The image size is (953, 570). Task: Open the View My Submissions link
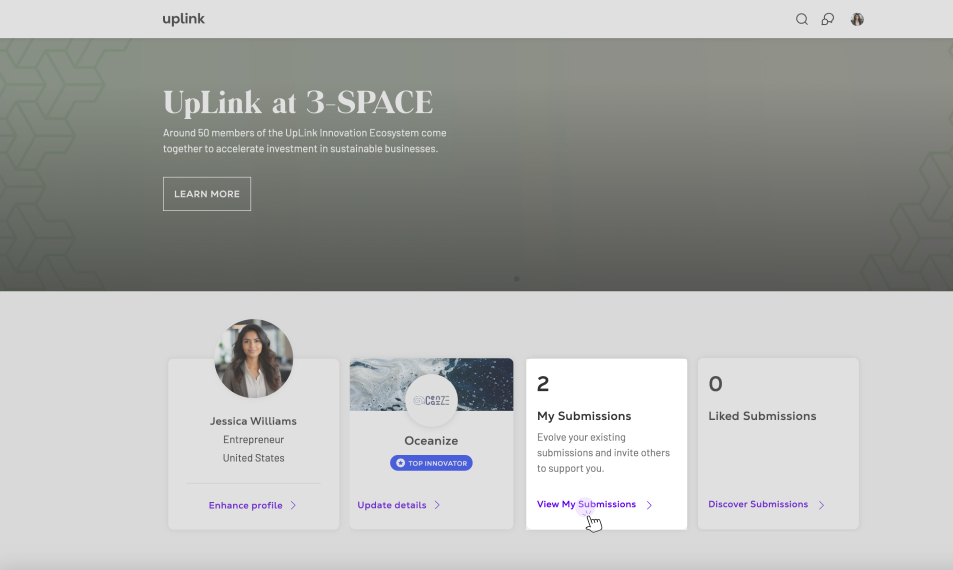point(586,505)
